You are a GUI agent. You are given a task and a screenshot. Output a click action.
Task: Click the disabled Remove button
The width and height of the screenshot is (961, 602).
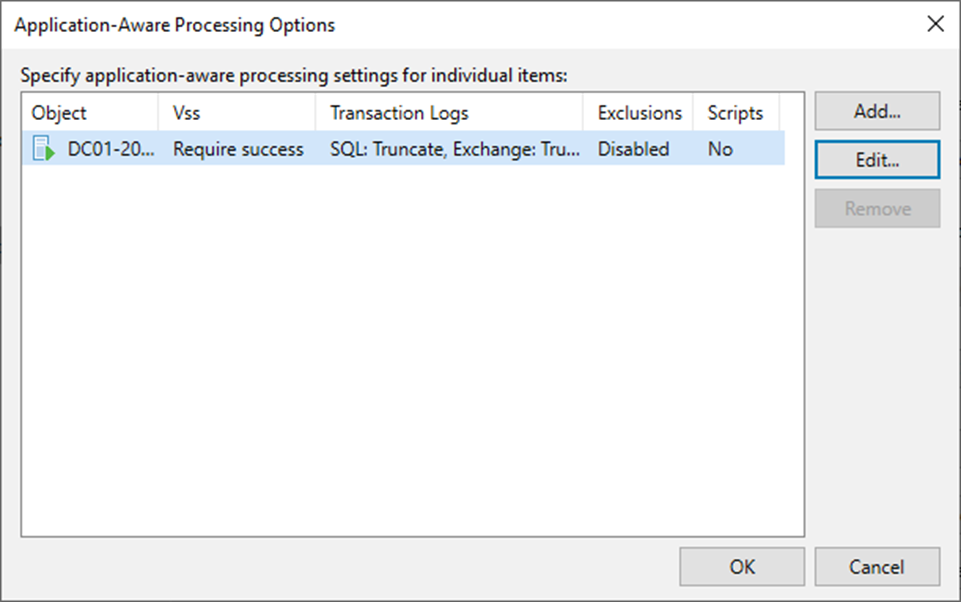pyautogui.click(x=877, y=208)
